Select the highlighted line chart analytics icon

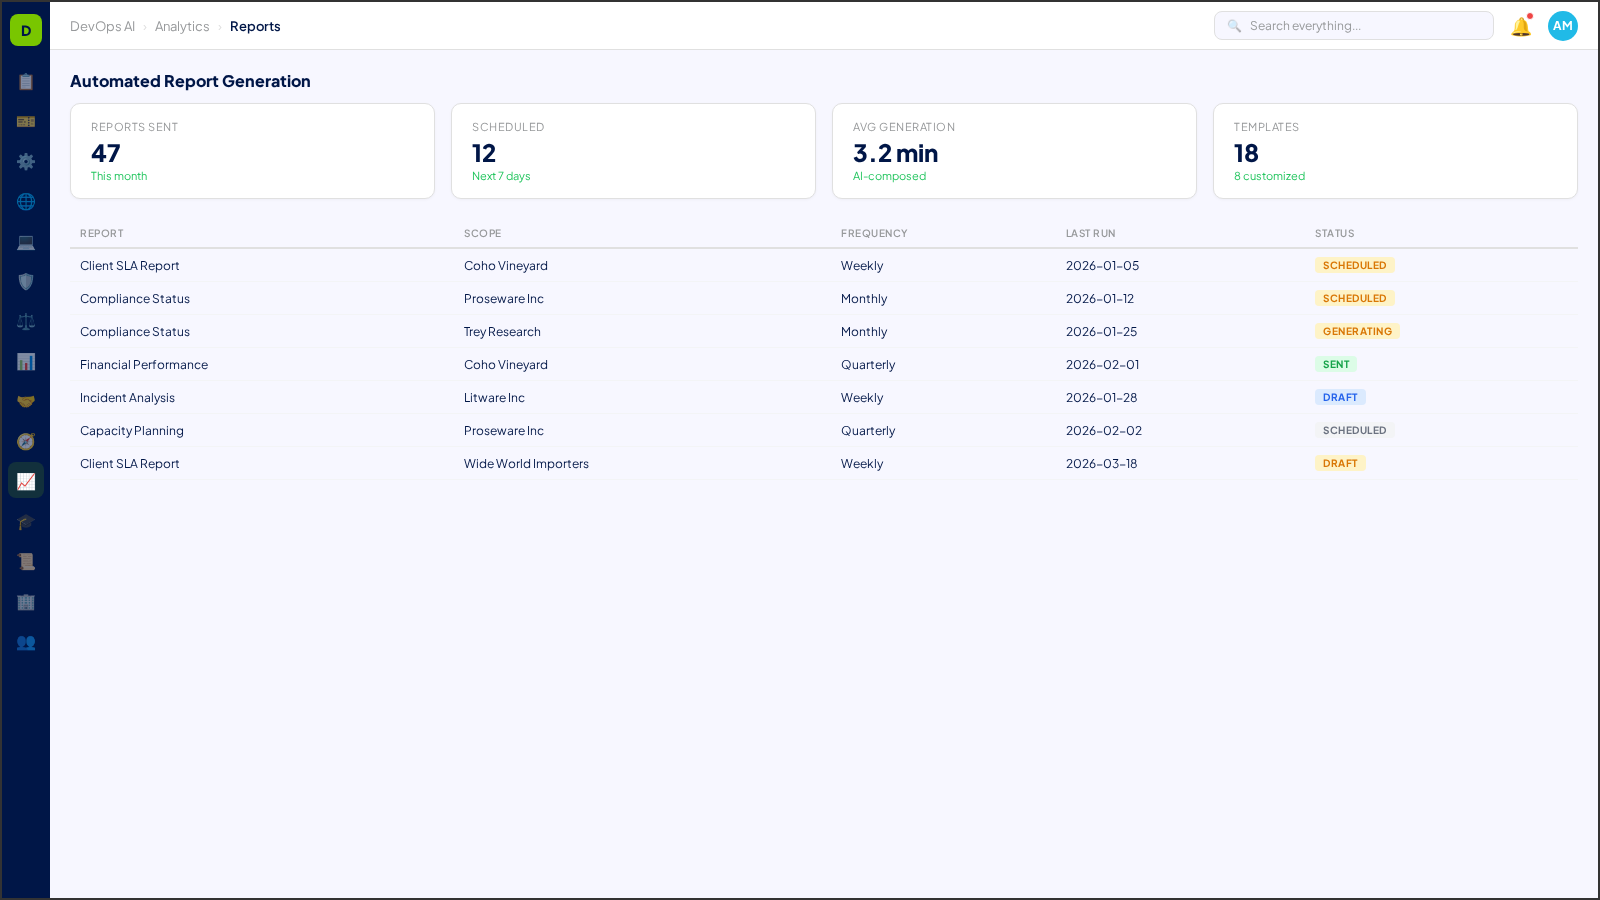point(26,481)
